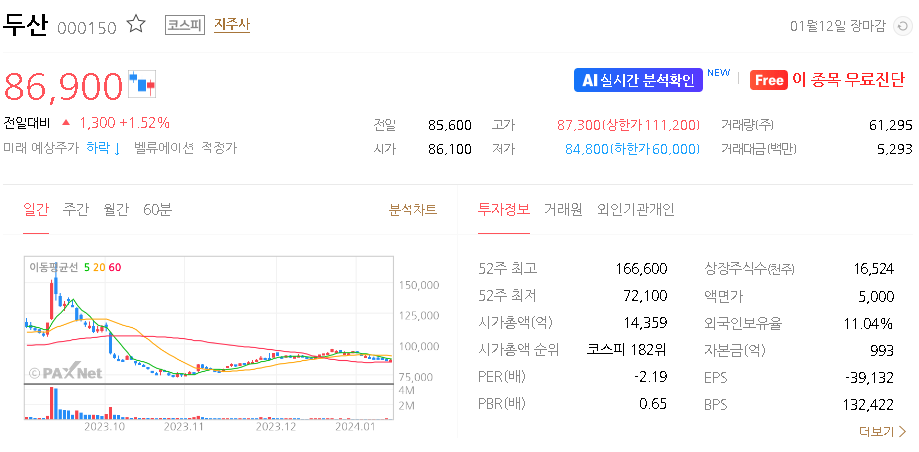Switch chart to 60분 tab
The width and height of the screenshot is (919, 452).
(158, 210)
